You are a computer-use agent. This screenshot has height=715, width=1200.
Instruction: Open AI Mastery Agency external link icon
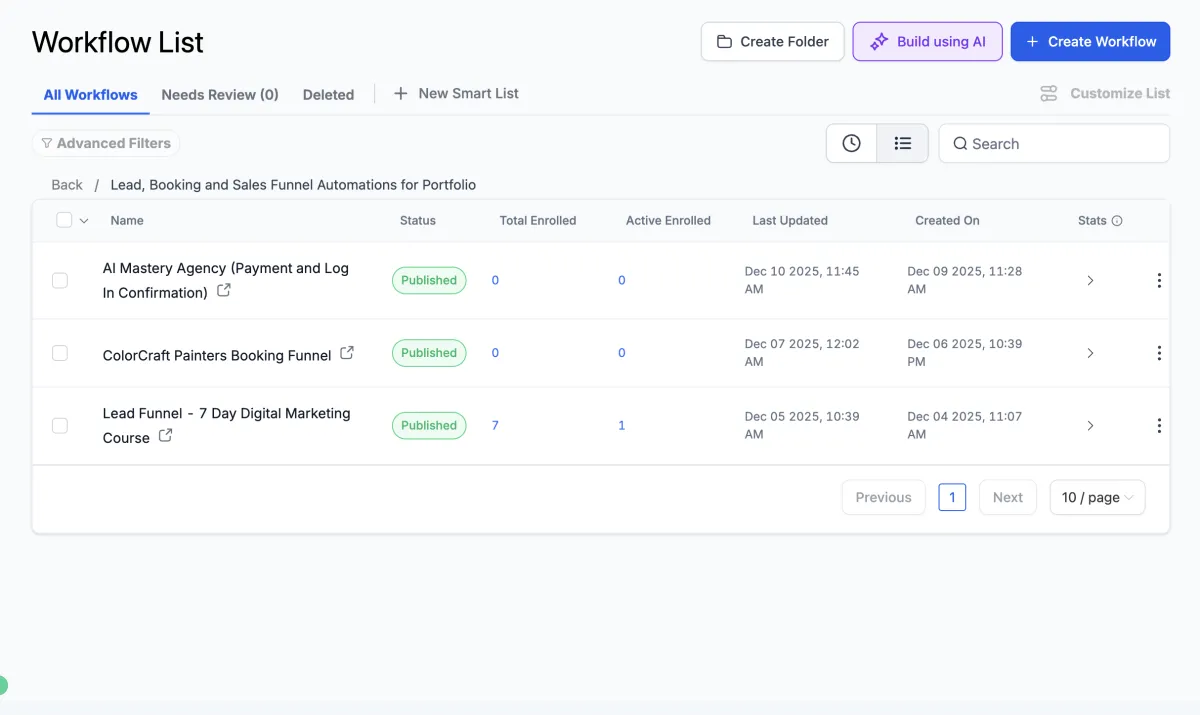coord(224,290)
